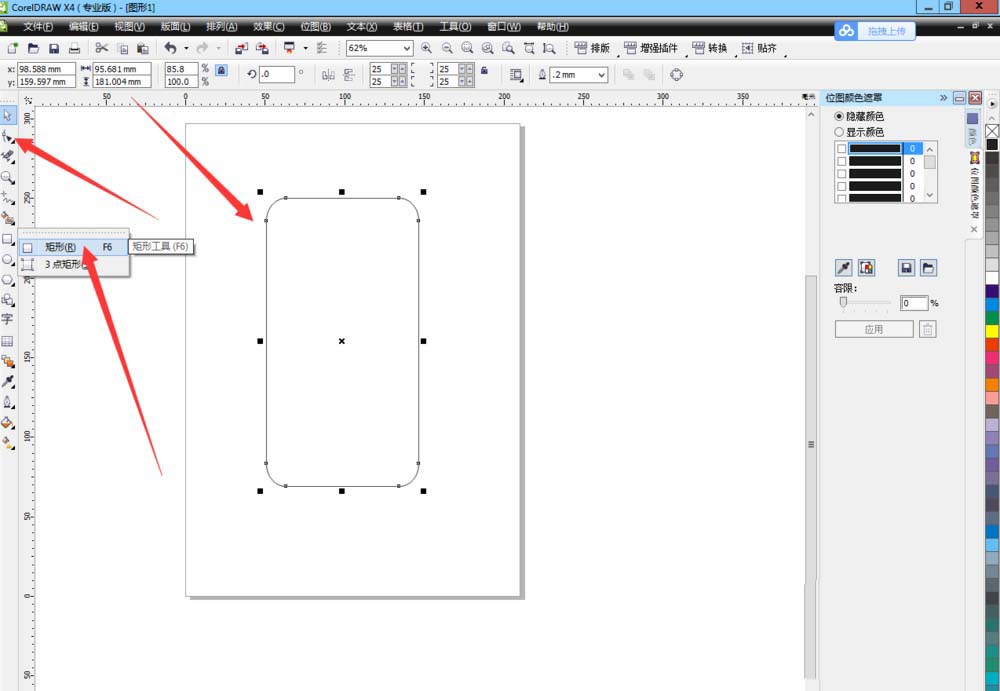Viewport: 1000px width, 691px height.
Task: Select the Interactive blend tool
Action: pyautogui.click(x=8, y=361)
